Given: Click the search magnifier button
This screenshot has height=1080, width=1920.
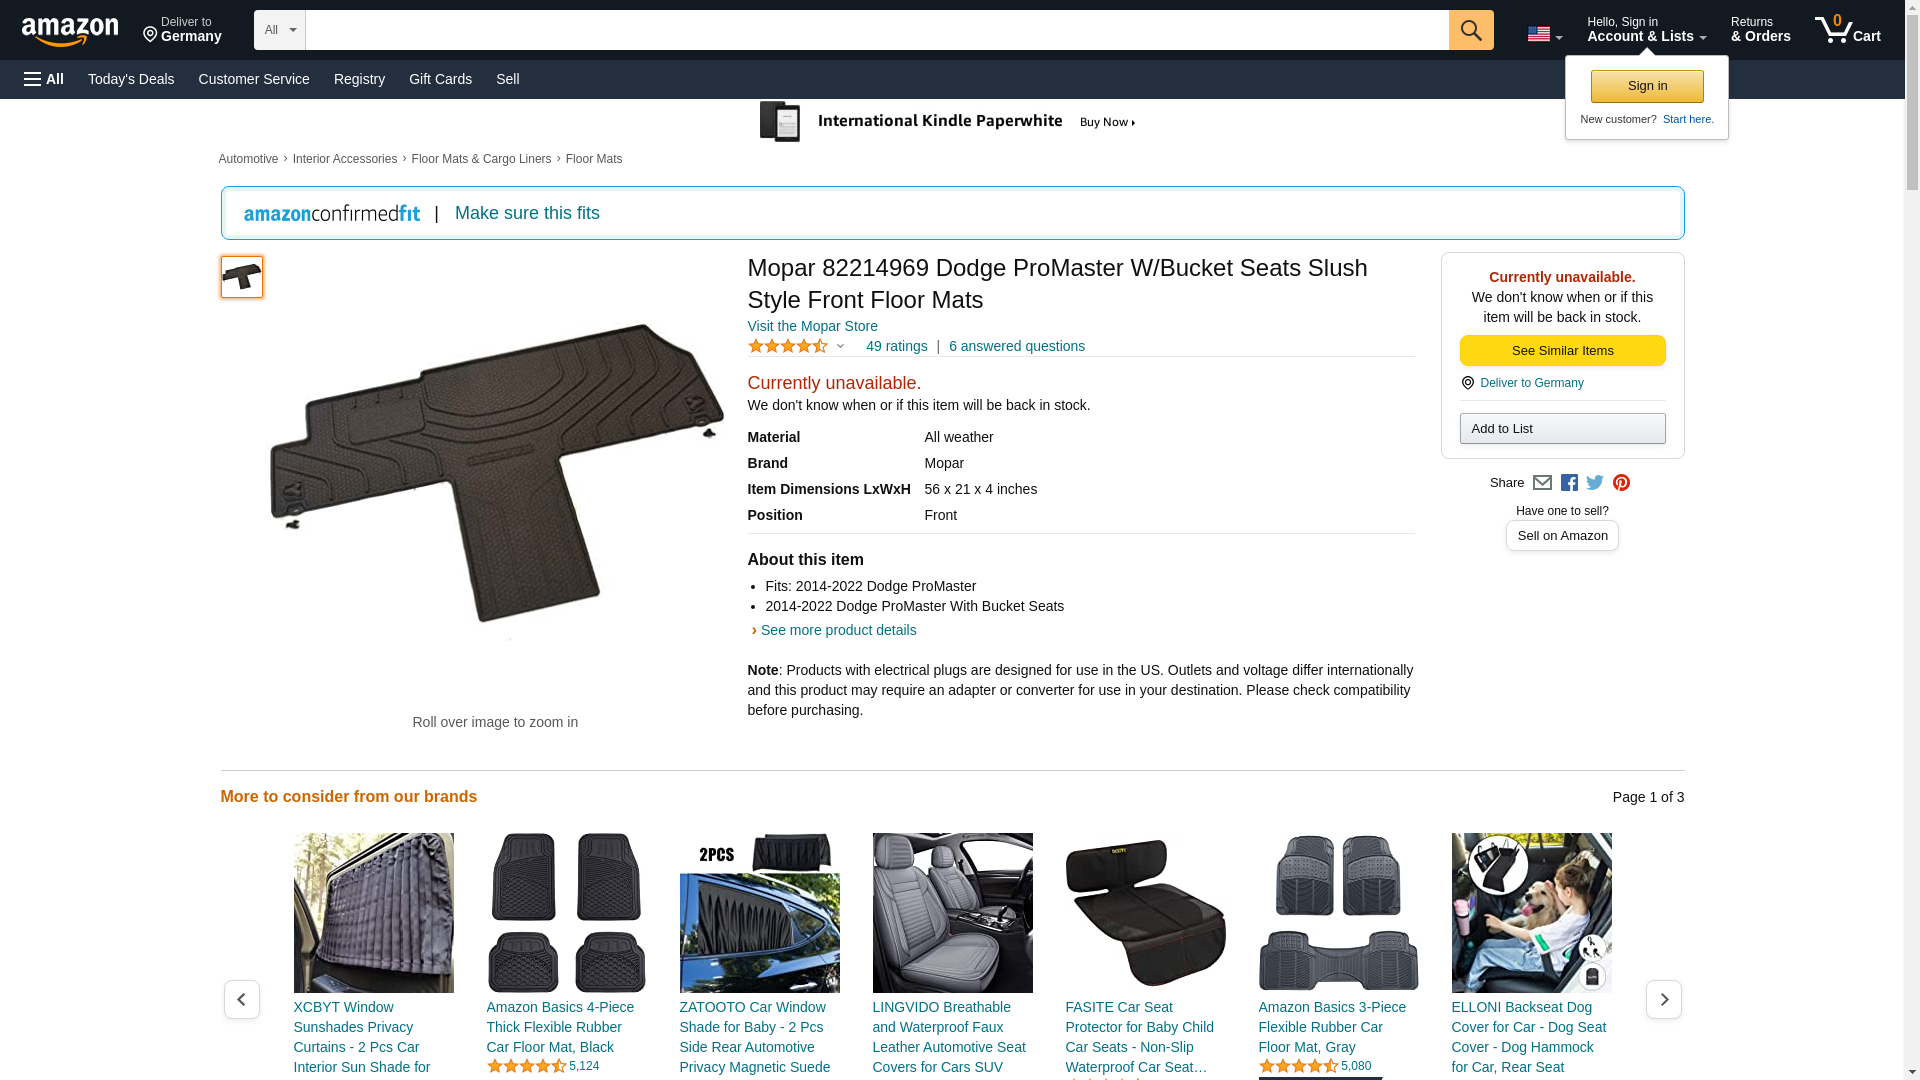Looking at the screenshot, I should coord(1470,30).
